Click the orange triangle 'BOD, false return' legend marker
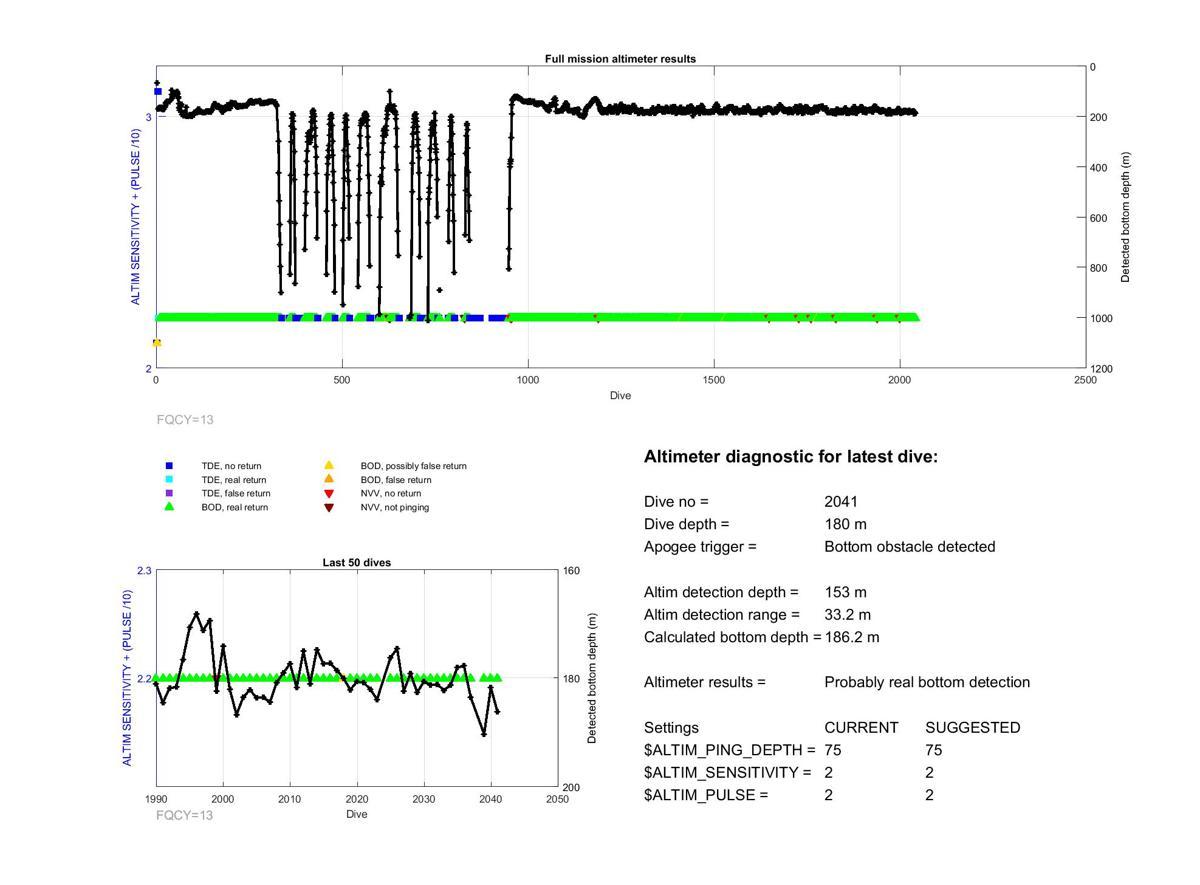 click(x=328, y=480)
